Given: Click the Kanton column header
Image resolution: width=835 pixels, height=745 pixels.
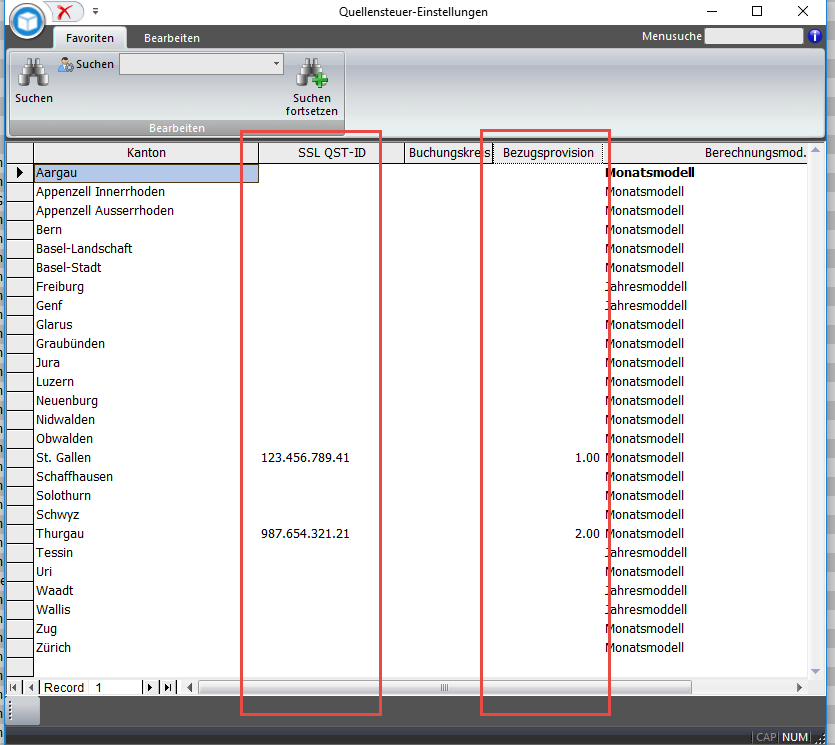Looking at the screenshot, I should click(146, 153).
